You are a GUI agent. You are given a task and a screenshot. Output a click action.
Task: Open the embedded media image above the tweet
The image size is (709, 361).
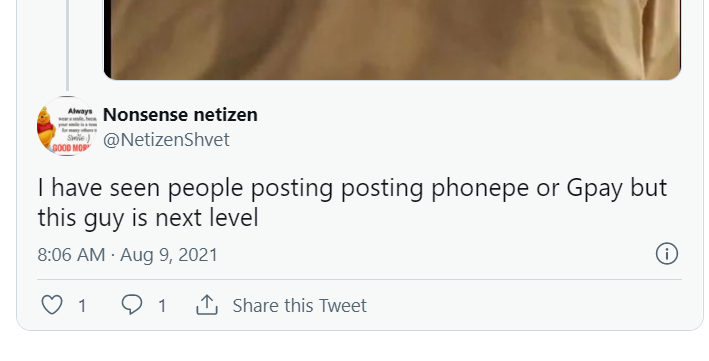[392, 40]
